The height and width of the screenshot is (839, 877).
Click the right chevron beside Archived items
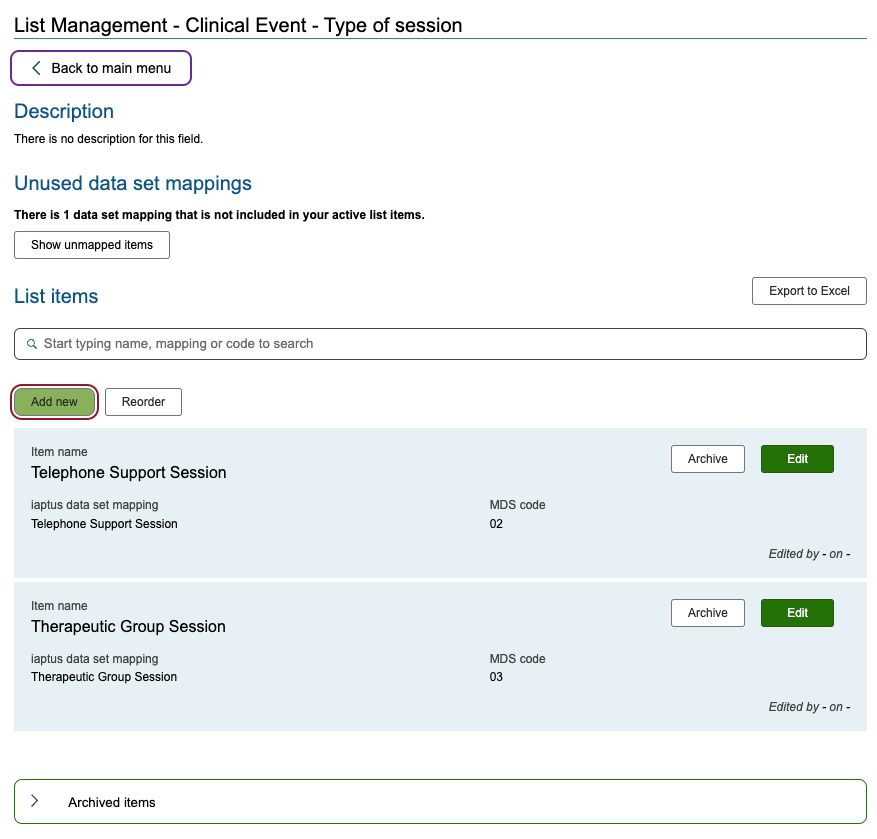coord(35,801)
